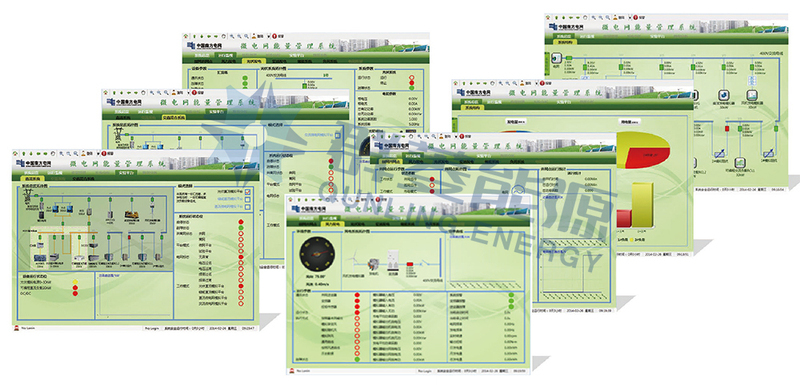Image resolution: width=800 pixels, height=385 pixels.
Task: Check the third mode checkbox in front-left window
Action: 248,207
